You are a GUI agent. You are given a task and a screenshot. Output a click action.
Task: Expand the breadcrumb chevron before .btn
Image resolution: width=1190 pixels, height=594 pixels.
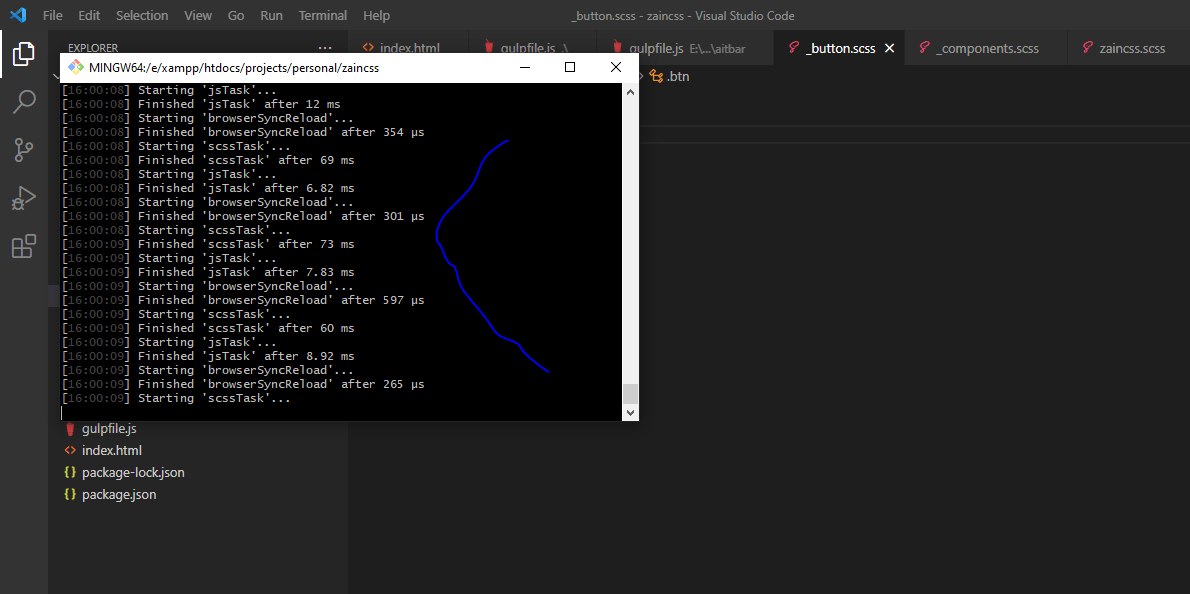pyautogui.click(x=640, y=76)
